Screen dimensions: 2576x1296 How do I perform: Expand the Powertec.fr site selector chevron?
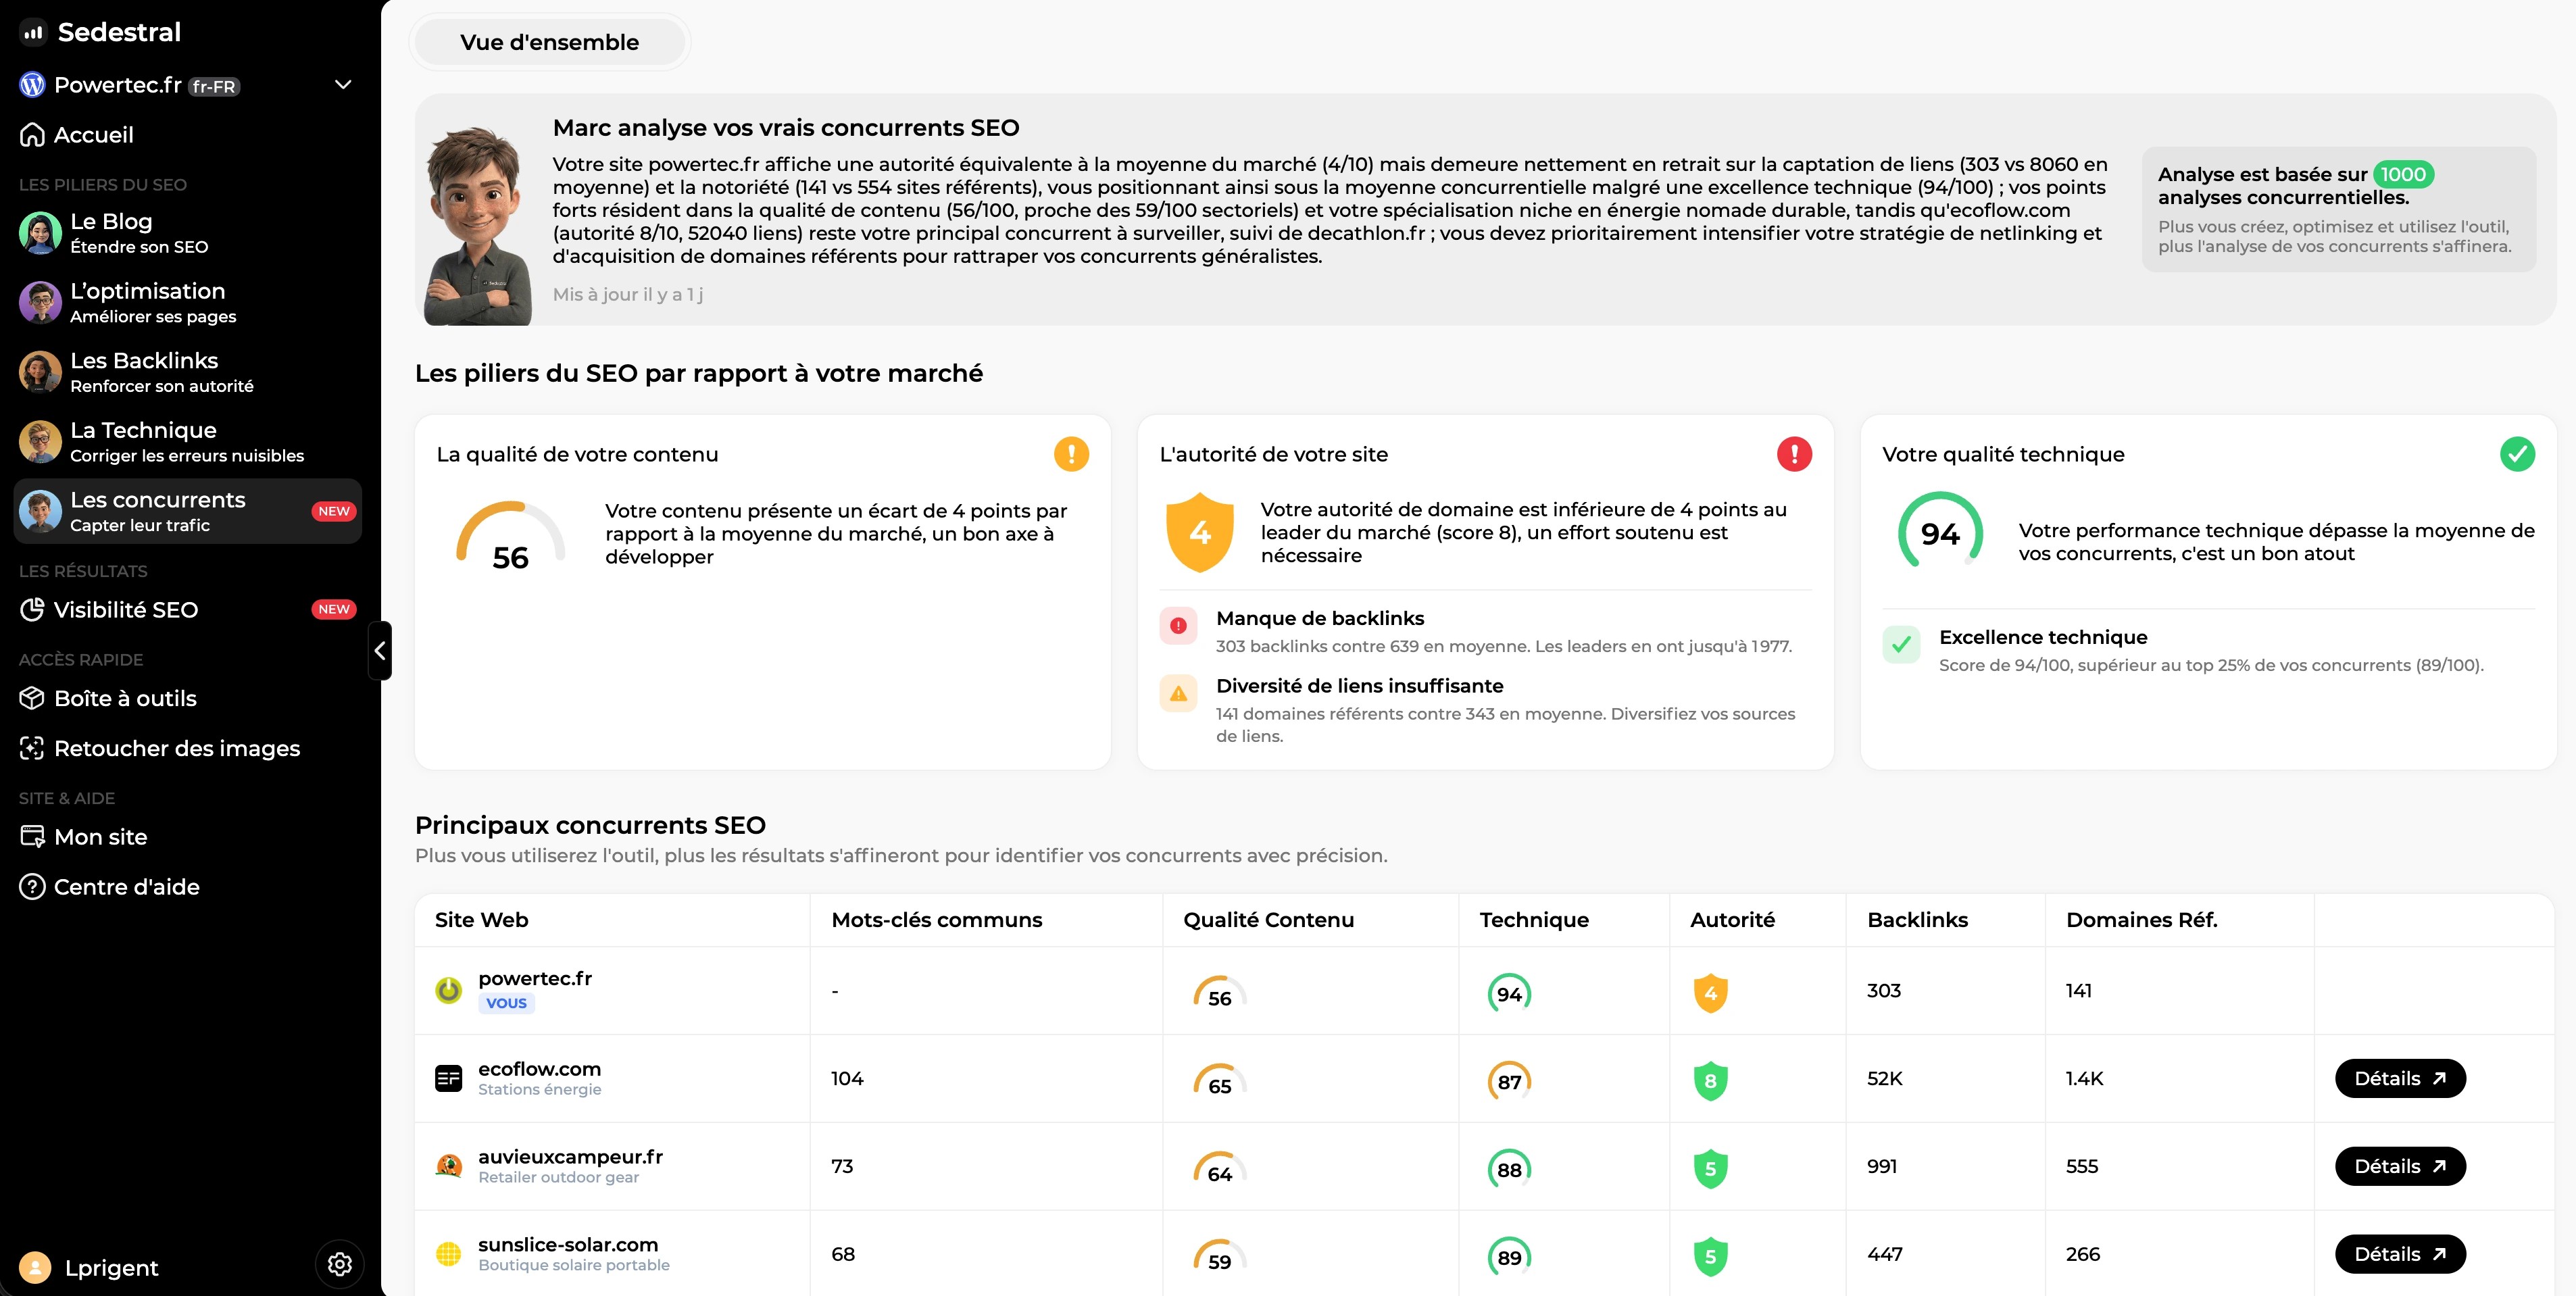(342, 84)
